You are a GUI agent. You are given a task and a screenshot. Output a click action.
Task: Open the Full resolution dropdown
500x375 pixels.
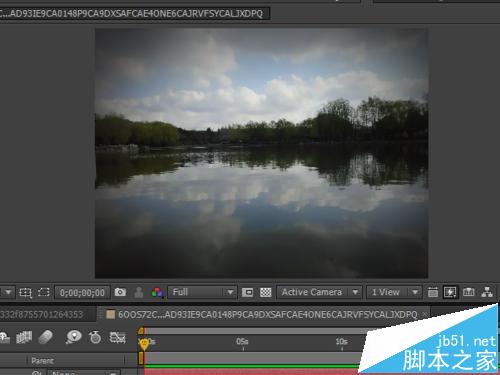point(202,292)
